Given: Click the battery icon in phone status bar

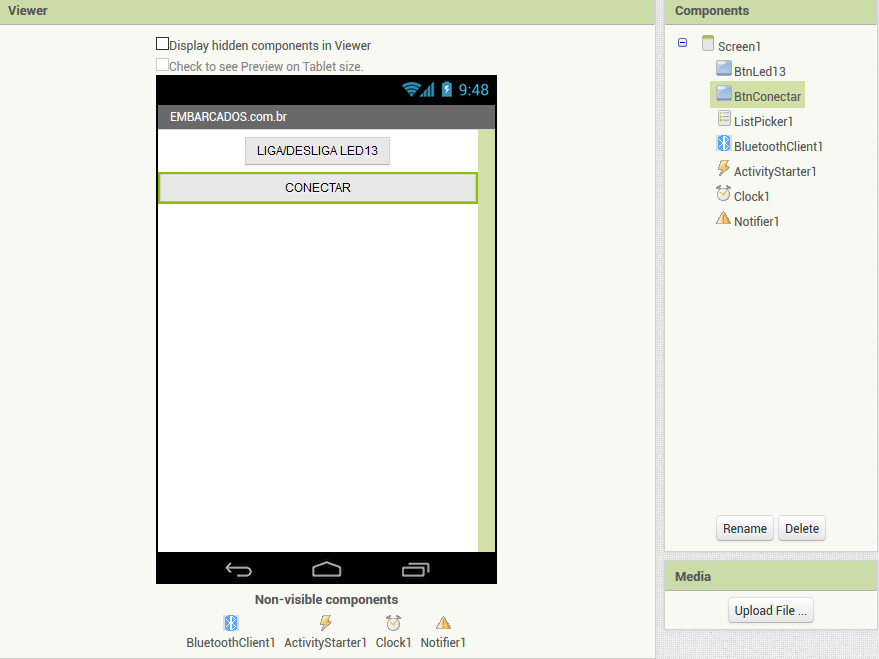Looking at the screenshot, I should tap(447, 89).
